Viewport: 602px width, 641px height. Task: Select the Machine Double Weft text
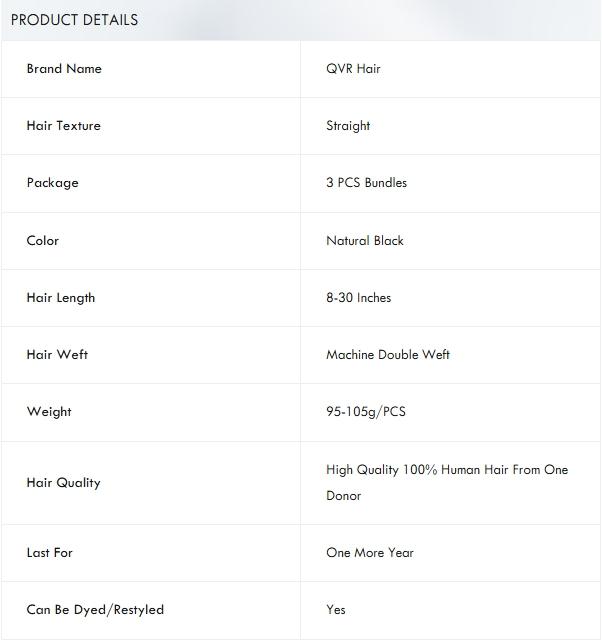point(388,355)
